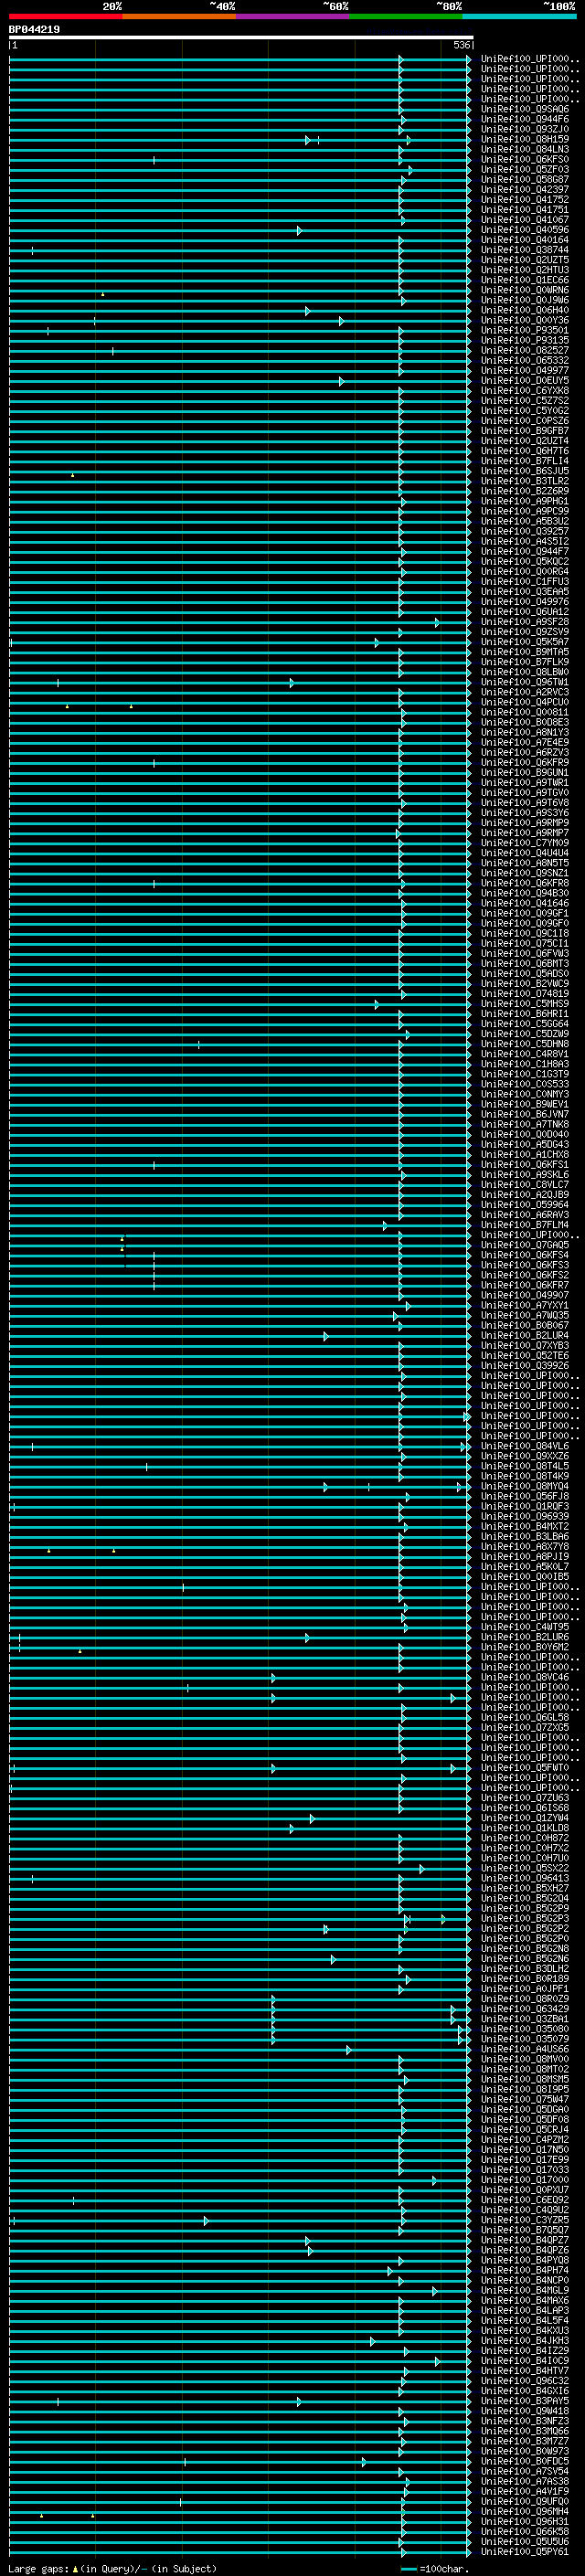Click the UniRef100_Q42397 label
Image resolution: width=585 pixels, height=2576 pixels.
pyautogui.click(x=525, y=189)
